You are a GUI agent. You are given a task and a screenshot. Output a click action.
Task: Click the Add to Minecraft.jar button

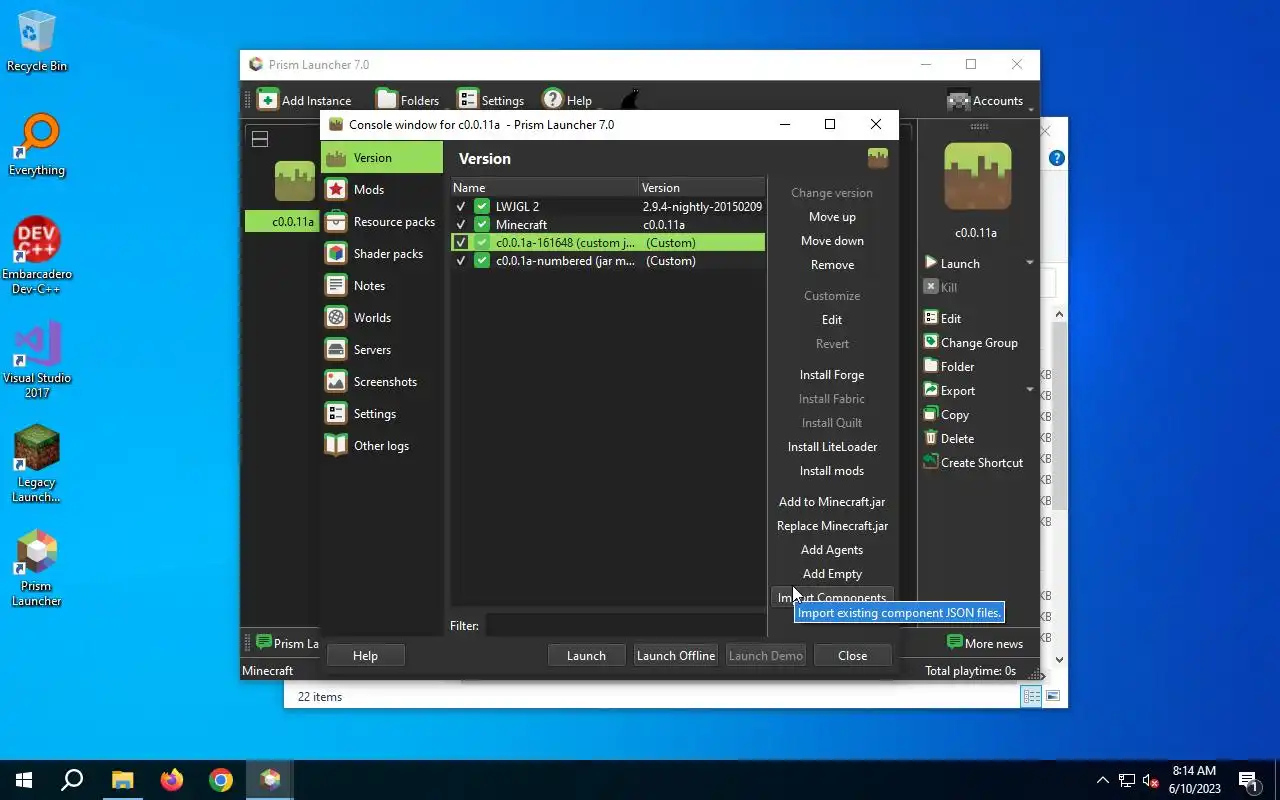click(x=832, y=502)
